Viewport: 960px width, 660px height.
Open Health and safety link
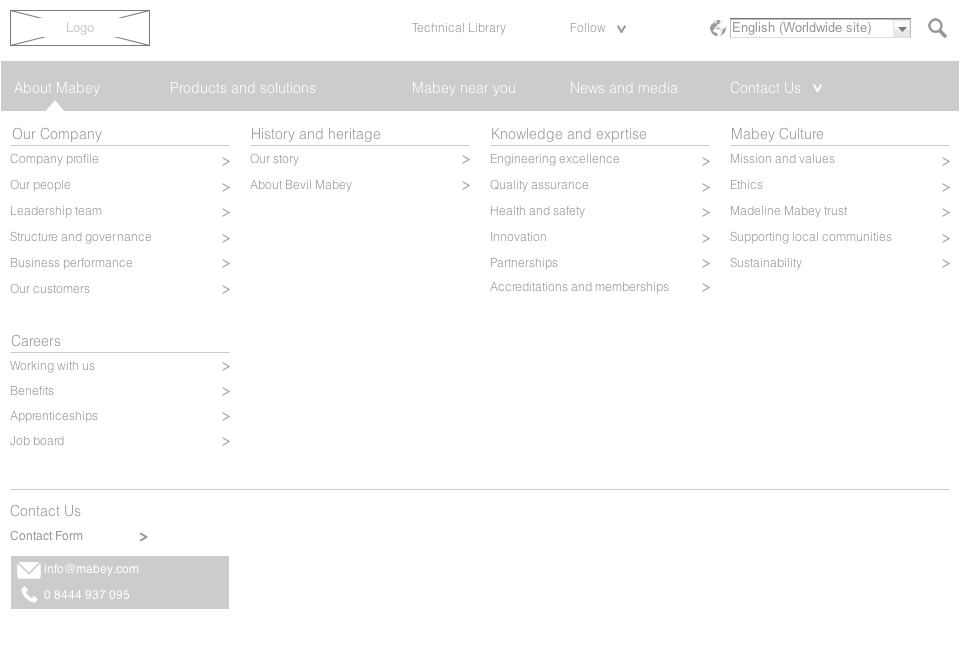point(538,211)
